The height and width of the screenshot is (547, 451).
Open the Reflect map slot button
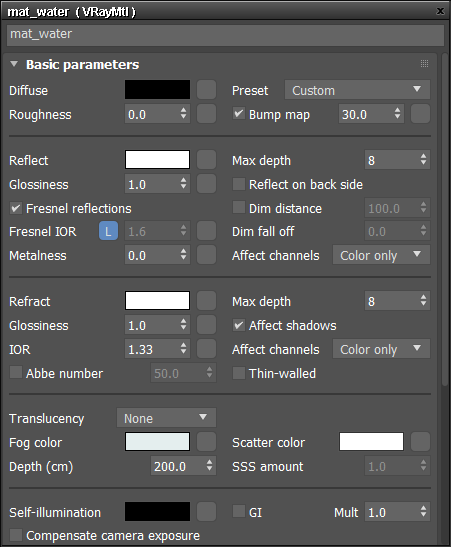[206, 160]
